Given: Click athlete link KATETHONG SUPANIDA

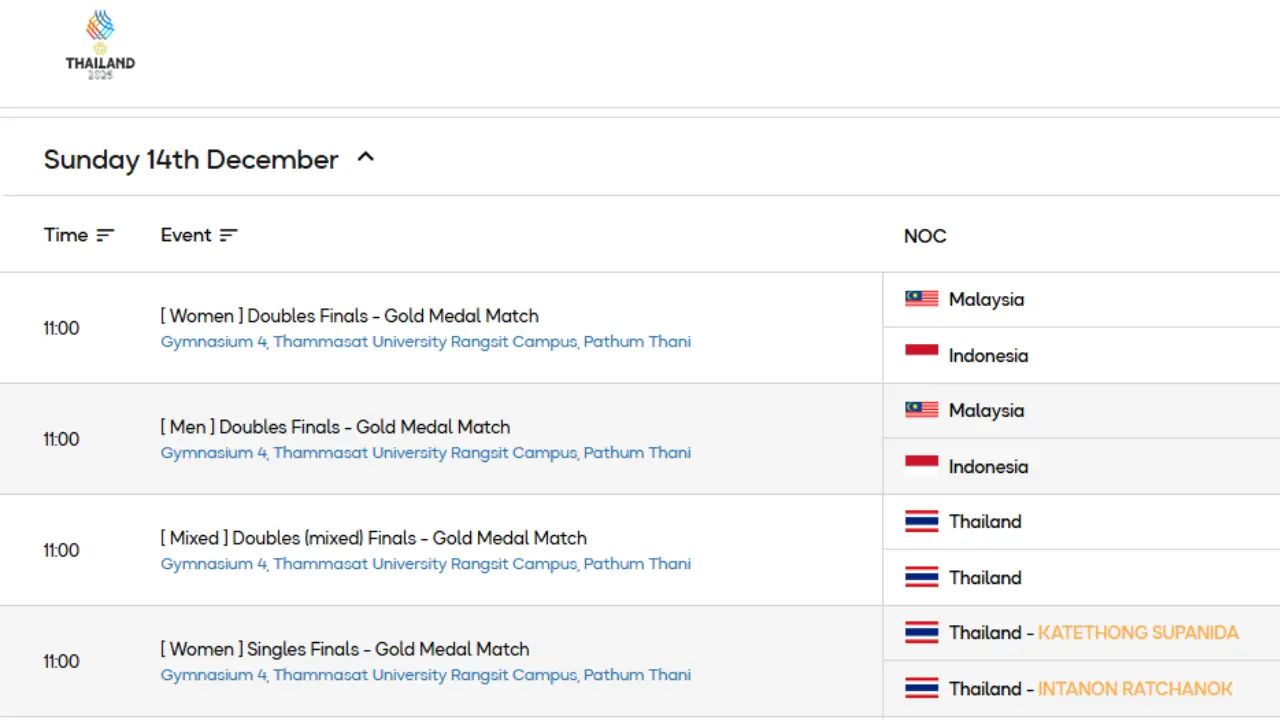Looking at the screenshot, I should coord(1138,632).
